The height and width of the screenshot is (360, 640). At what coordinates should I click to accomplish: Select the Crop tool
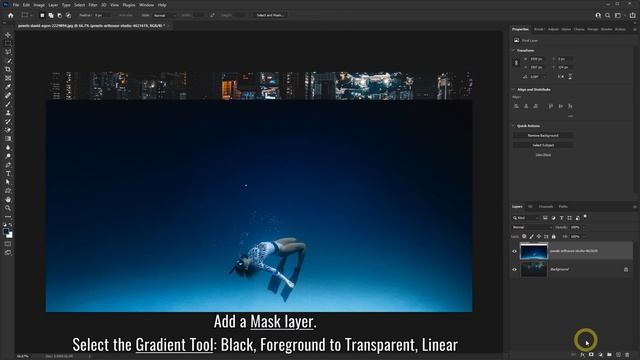pos(8,69)
